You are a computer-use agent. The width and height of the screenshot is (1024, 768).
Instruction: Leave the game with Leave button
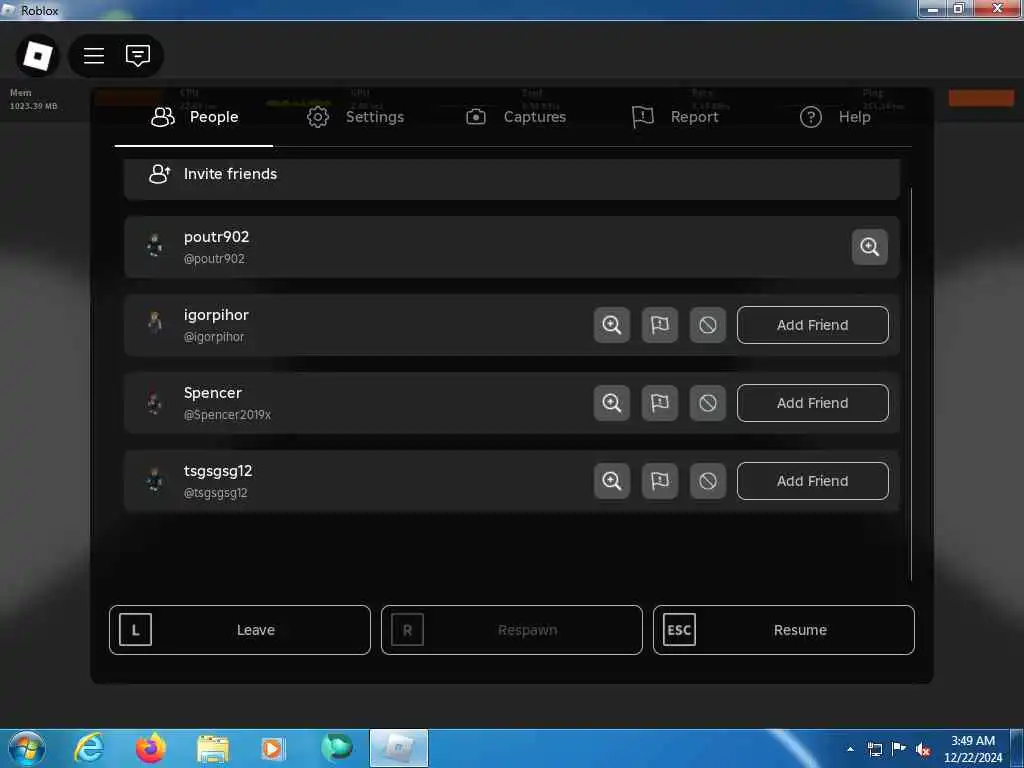click(240, 630)
